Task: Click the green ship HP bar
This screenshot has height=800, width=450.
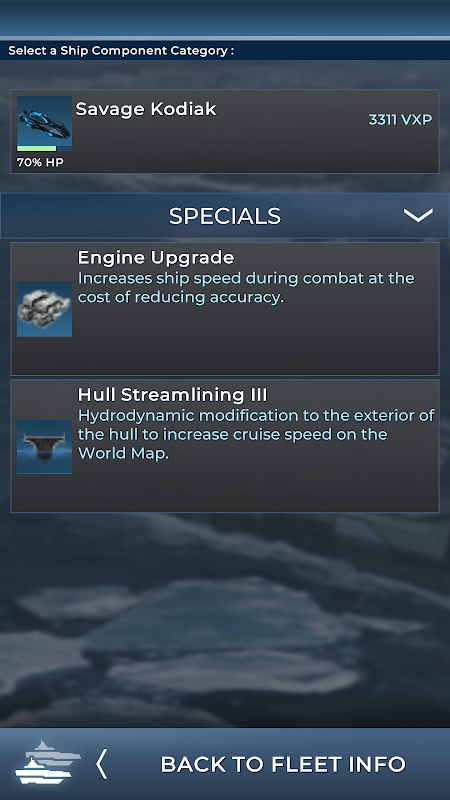Action: (37, 148)
